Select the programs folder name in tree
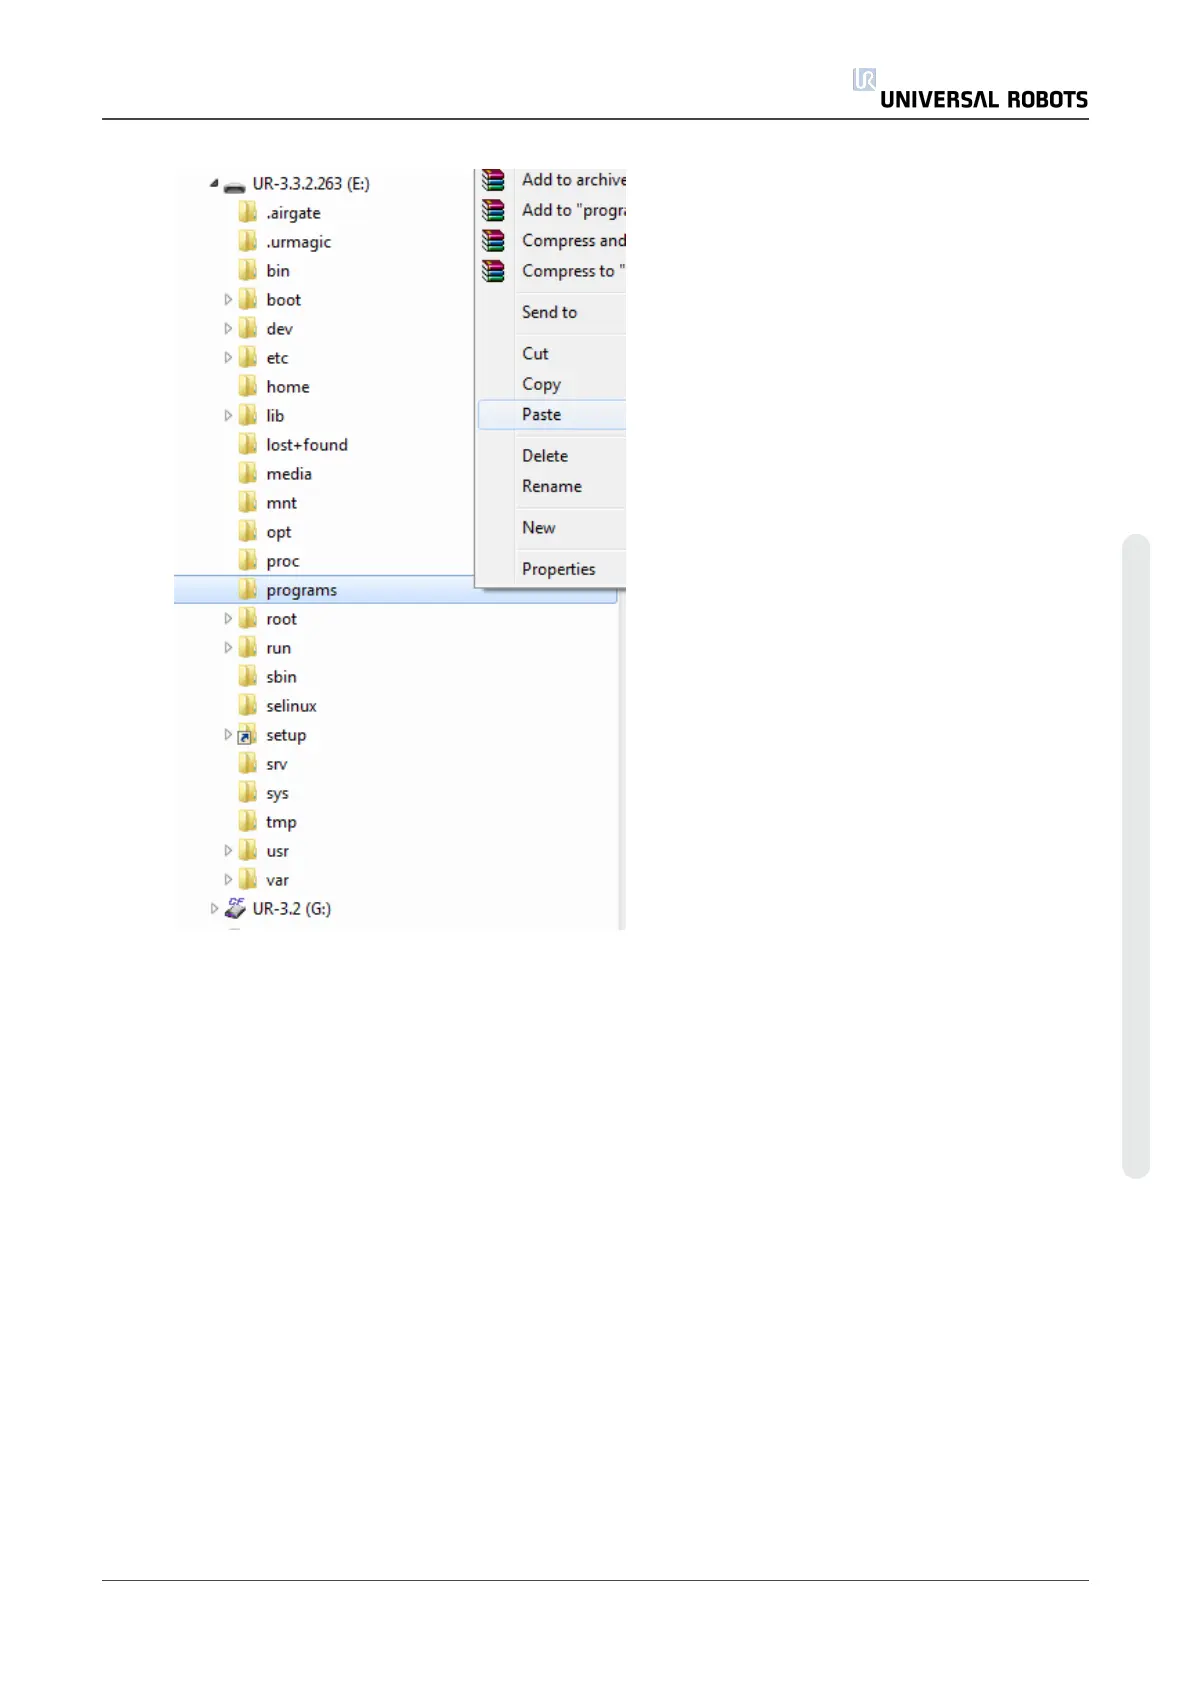This screenshot has width=1191, height=1684. (301, 590)
